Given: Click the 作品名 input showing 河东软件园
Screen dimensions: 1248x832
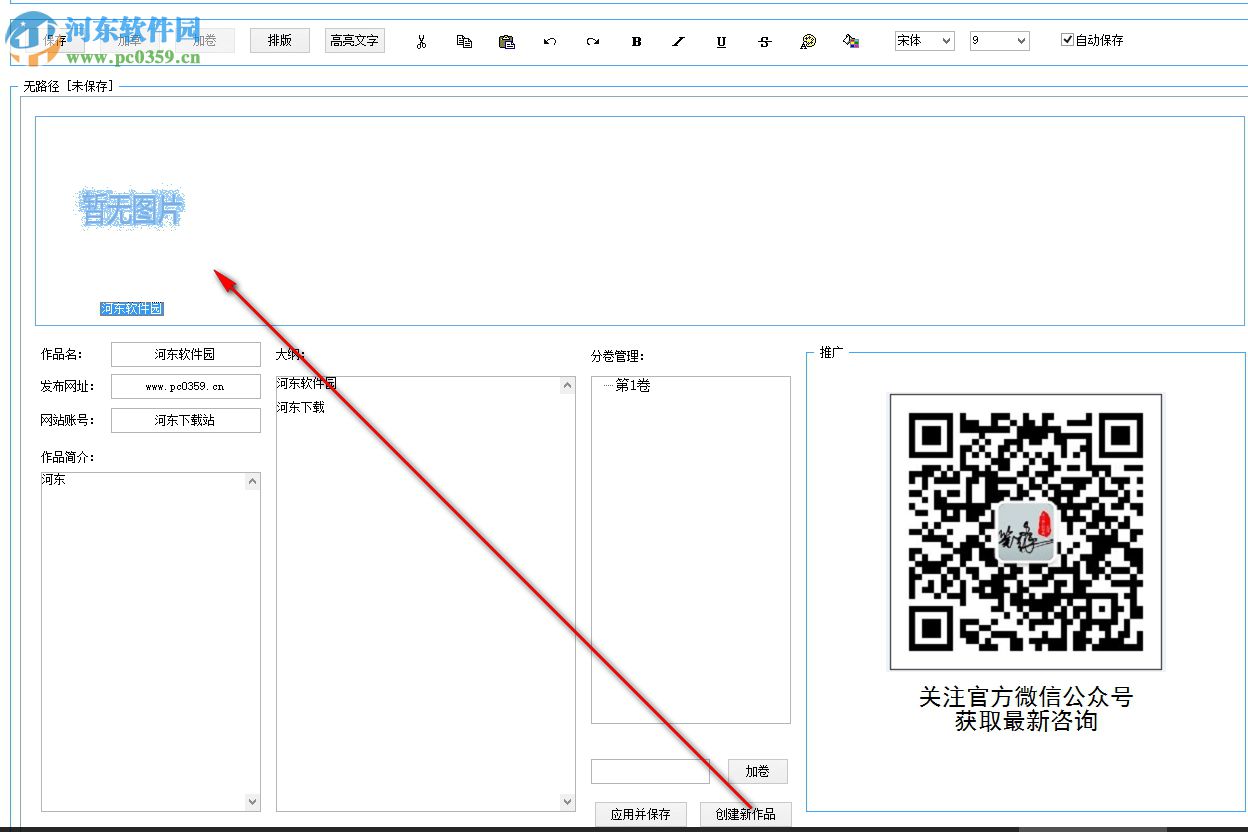Looking at the screenshot, I should pyautogui.click(x=185, y=354).
